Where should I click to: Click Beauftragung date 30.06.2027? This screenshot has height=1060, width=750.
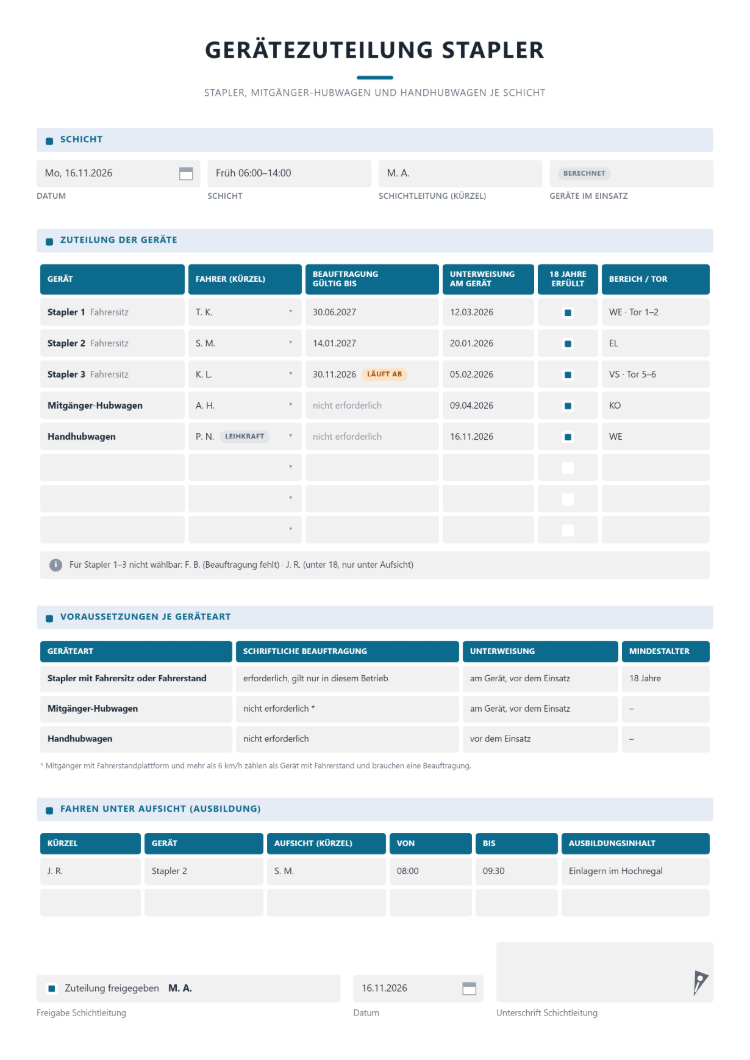point(372,312)
